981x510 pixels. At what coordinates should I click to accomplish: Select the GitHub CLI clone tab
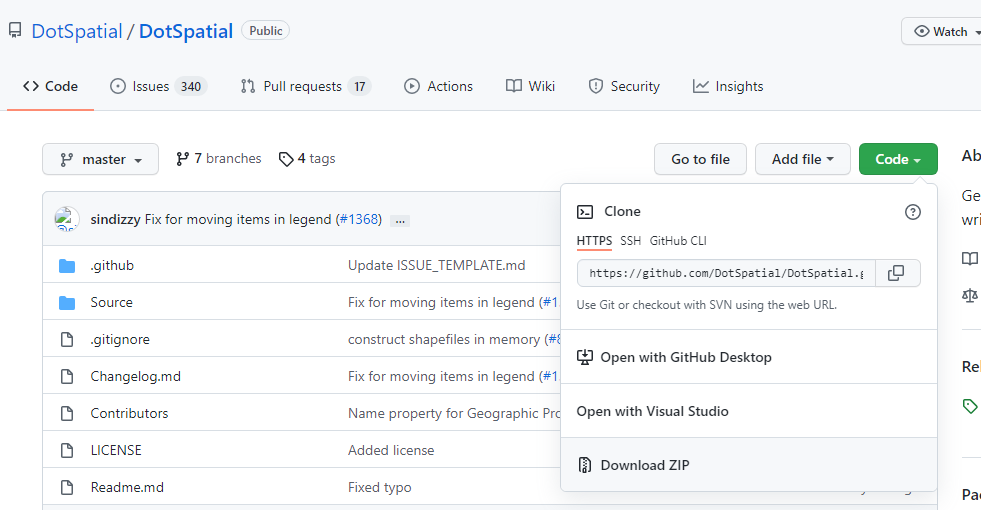pyautogui.click(x=678, y=241)
